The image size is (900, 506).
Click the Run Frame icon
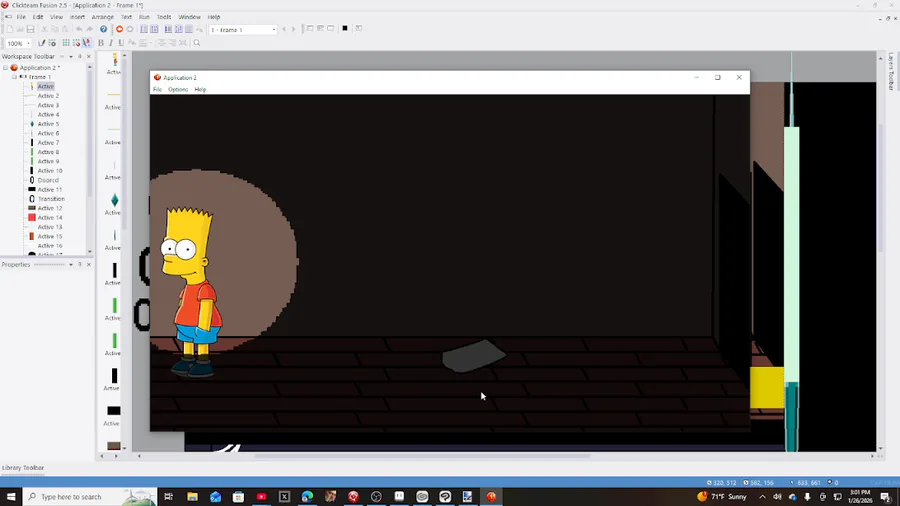(x=130, y=29)
